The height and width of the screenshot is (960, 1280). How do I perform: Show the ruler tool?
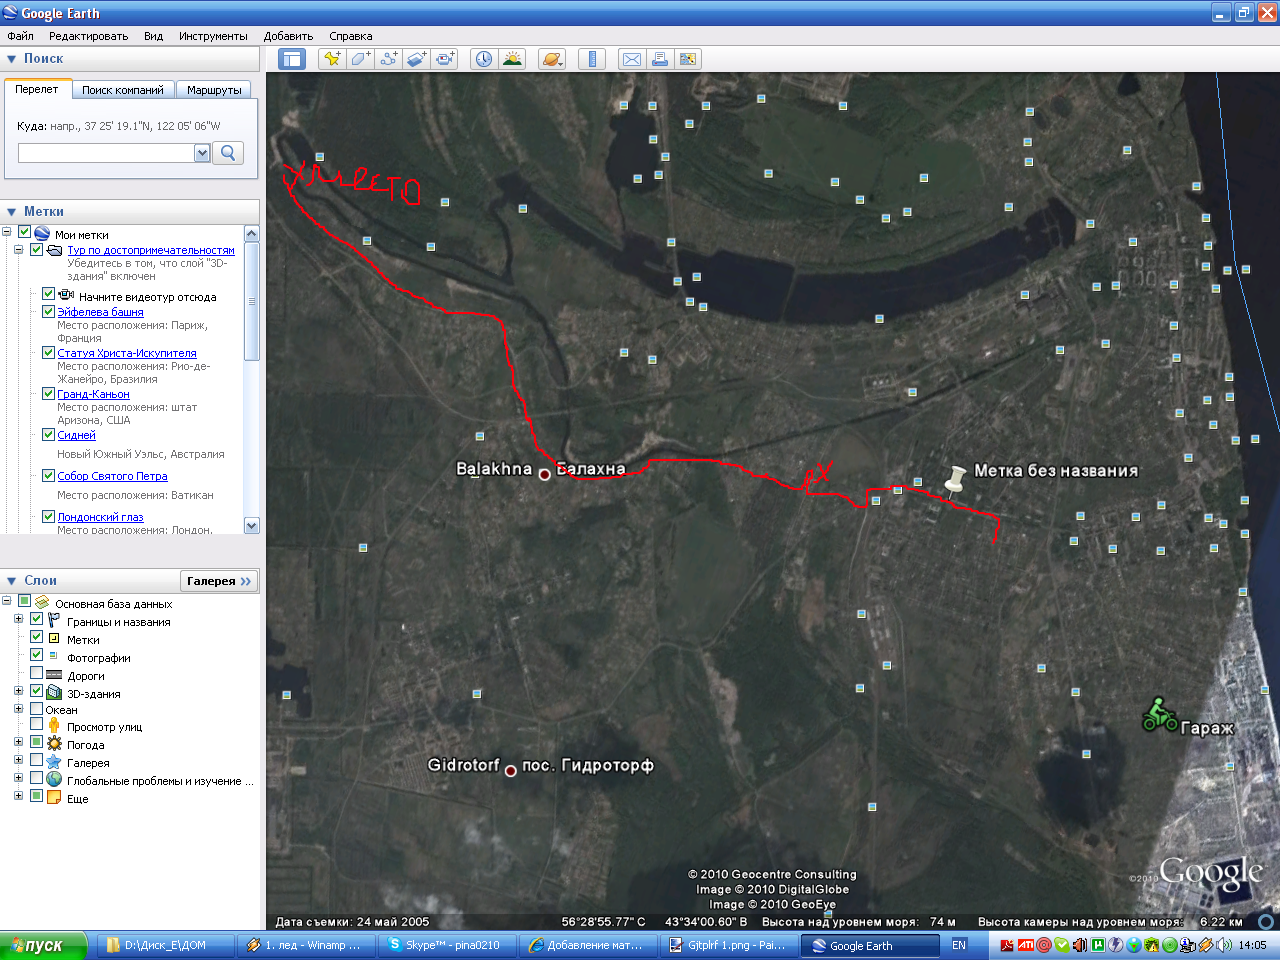592,59
